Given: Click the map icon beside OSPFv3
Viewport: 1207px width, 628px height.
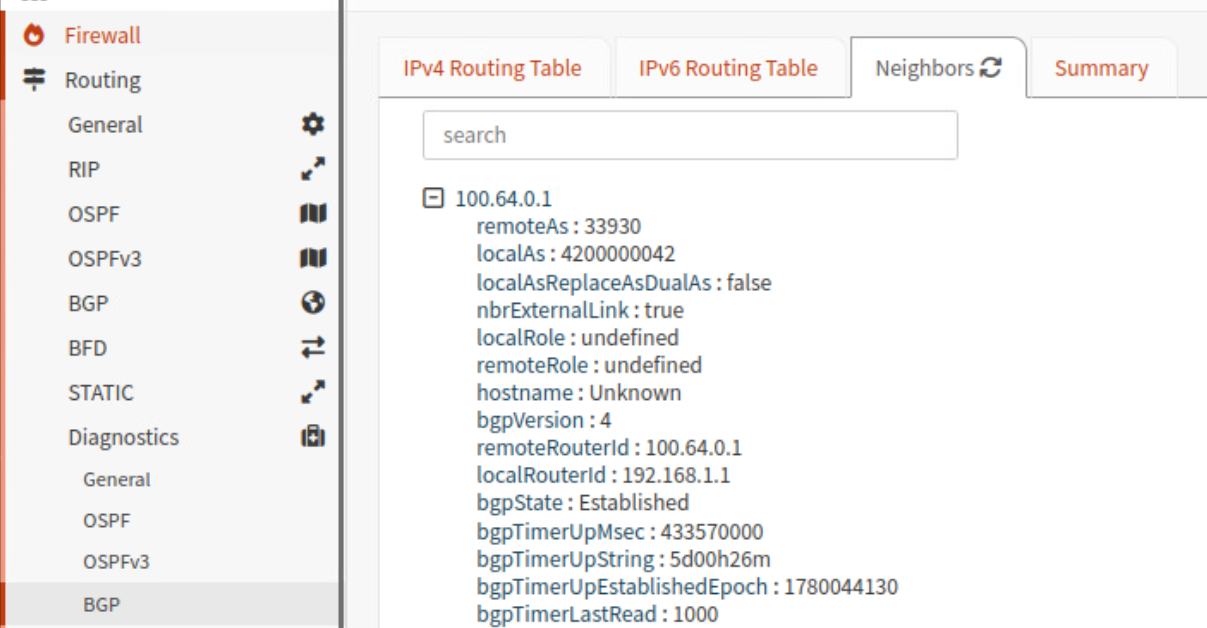Looking at the screenshot, I should point(313,259).
